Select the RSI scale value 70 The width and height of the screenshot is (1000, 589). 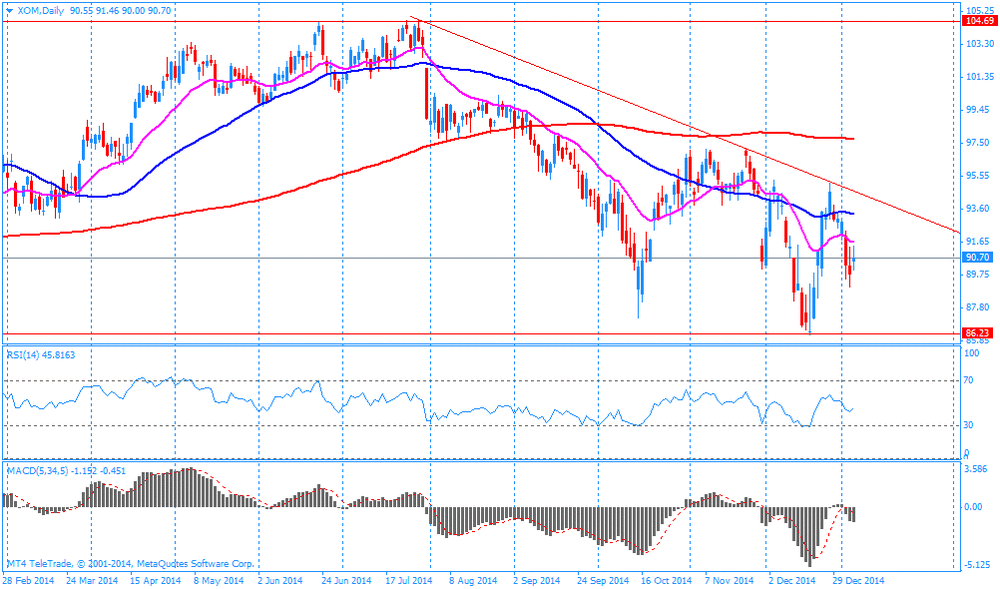[x=968, y=380]
